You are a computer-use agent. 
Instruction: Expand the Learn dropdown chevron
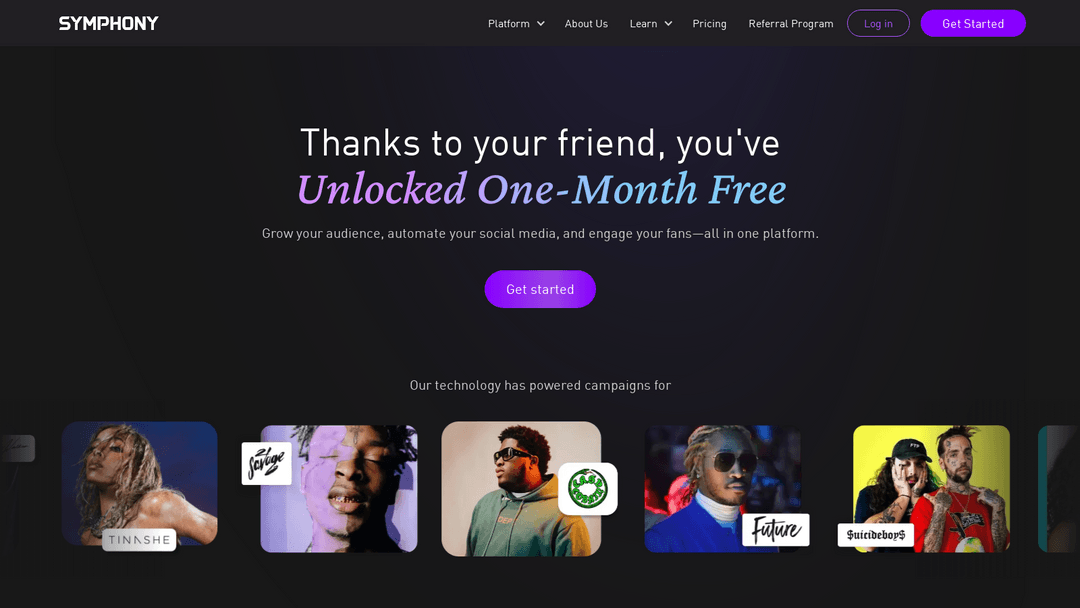(668, 24)
